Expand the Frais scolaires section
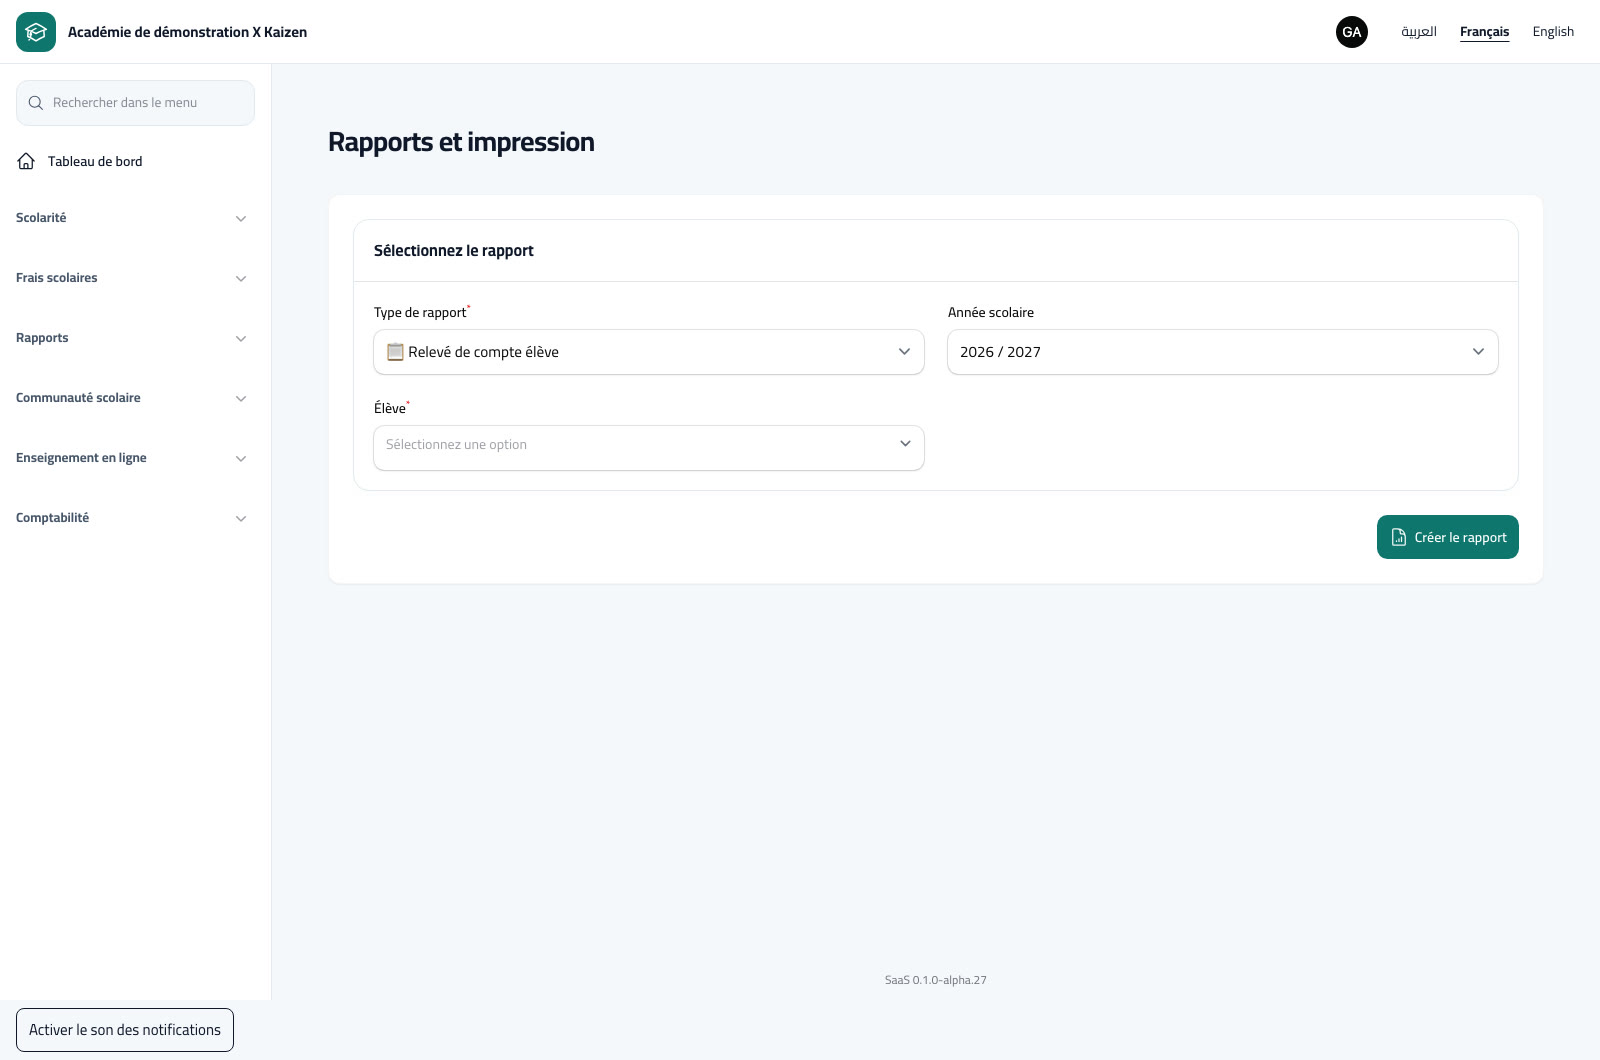Viewport: 1600px width, 1060px height. click(x=132, y=278)
